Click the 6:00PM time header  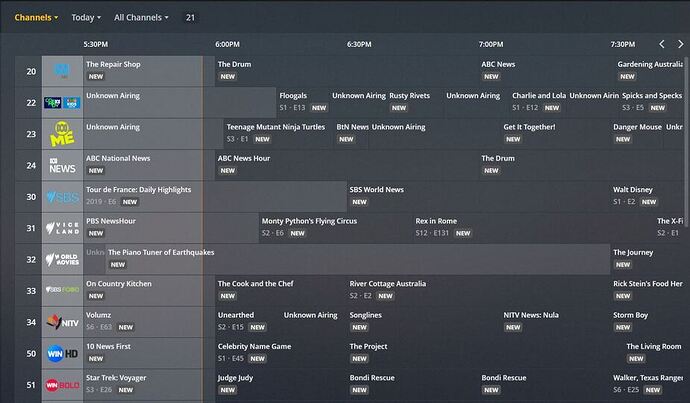pyautogui.click(x=228, y=44)
